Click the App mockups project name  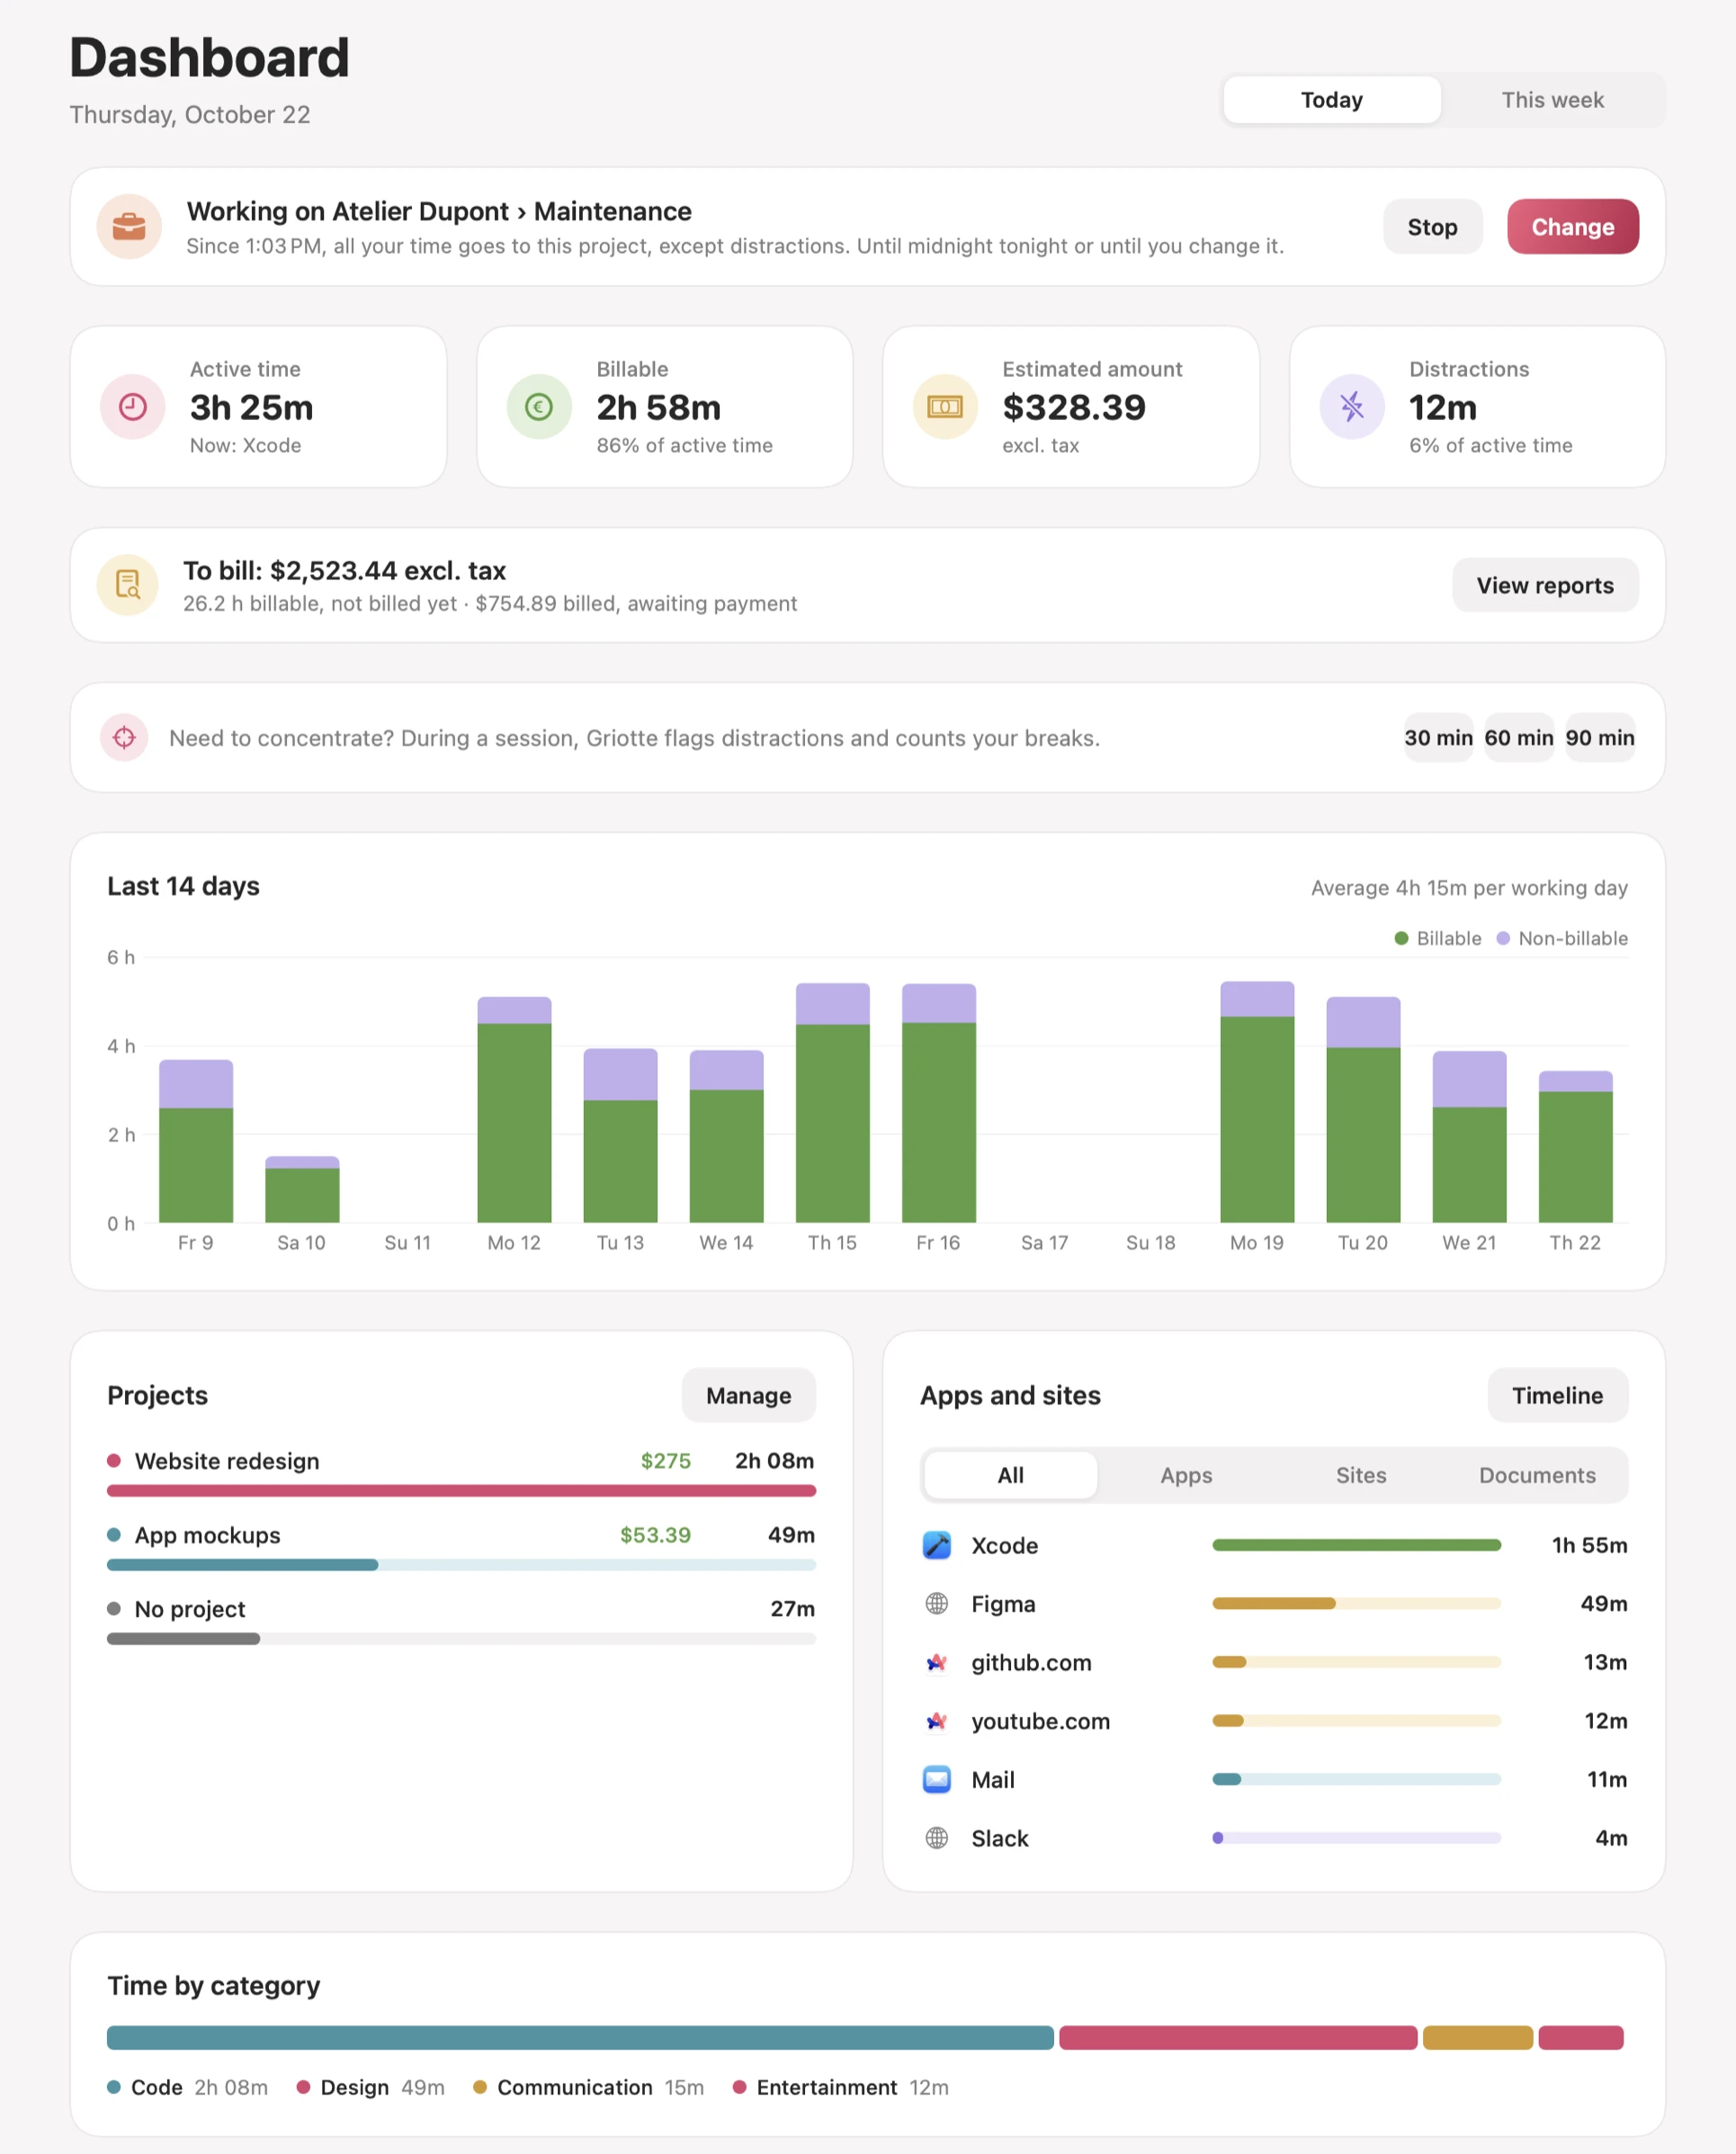tap(208, 1535)
